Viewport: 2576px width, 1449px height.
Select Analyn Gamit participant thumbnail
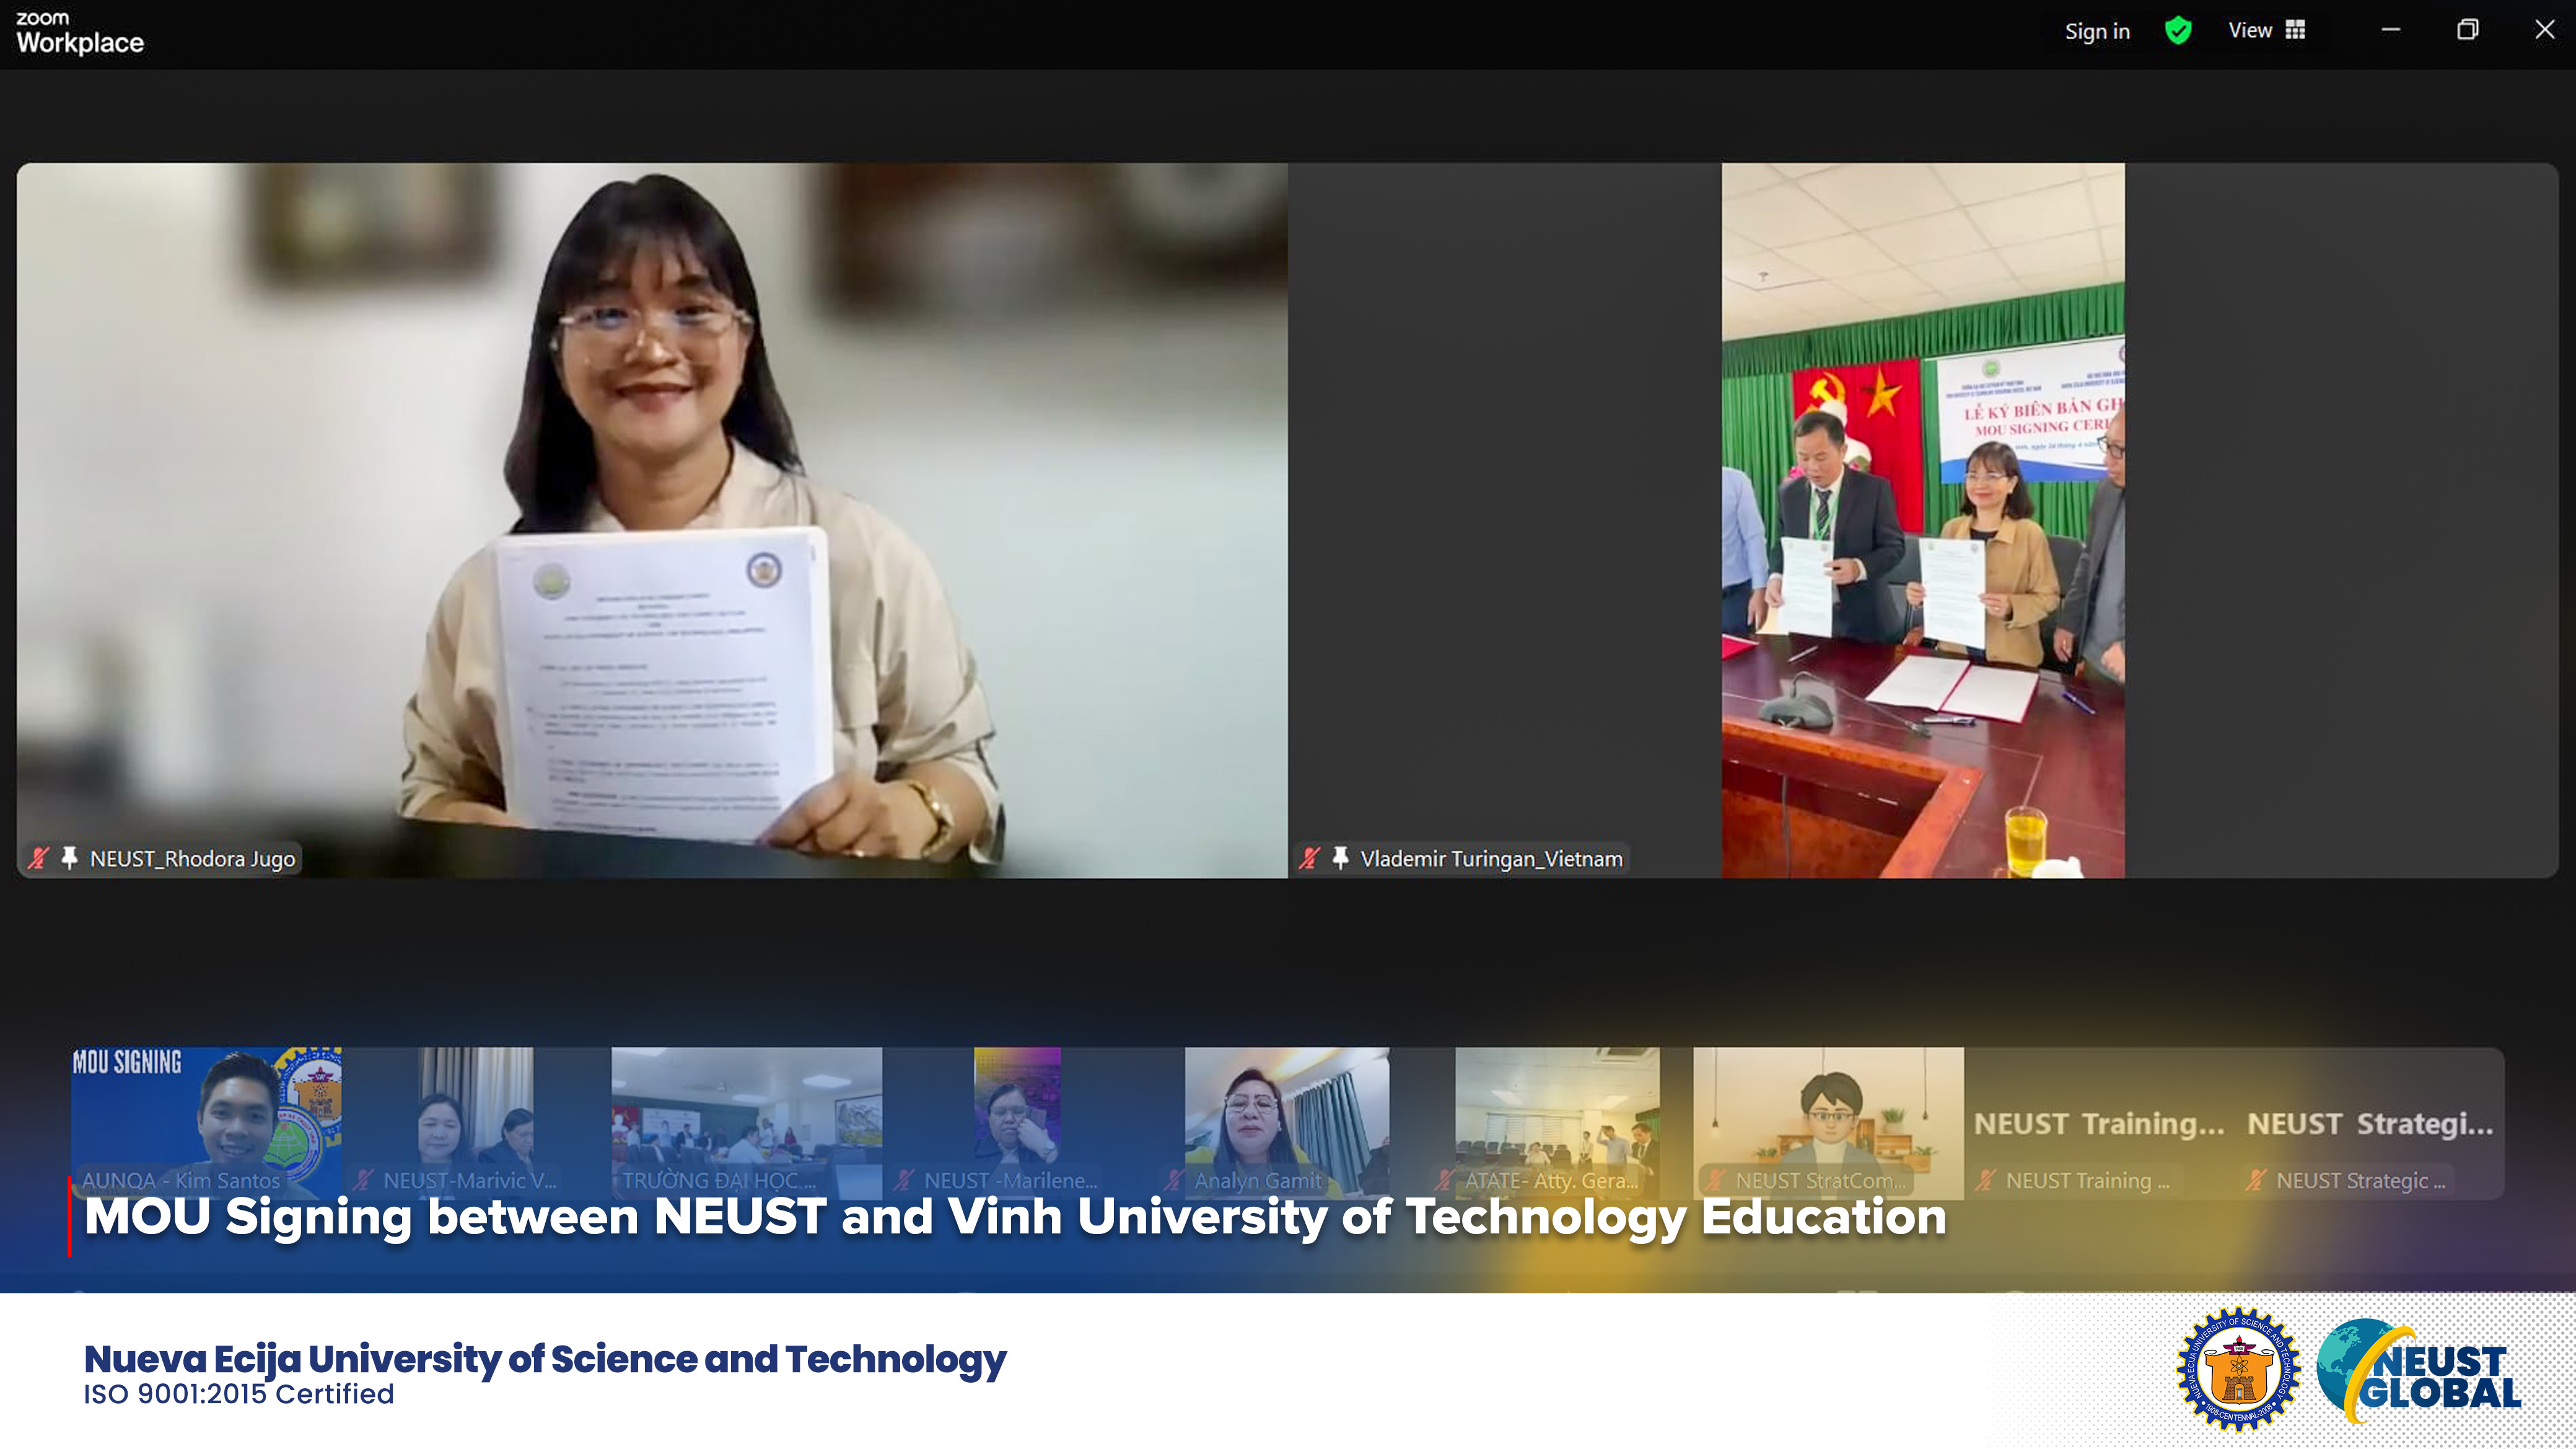1287,1123
